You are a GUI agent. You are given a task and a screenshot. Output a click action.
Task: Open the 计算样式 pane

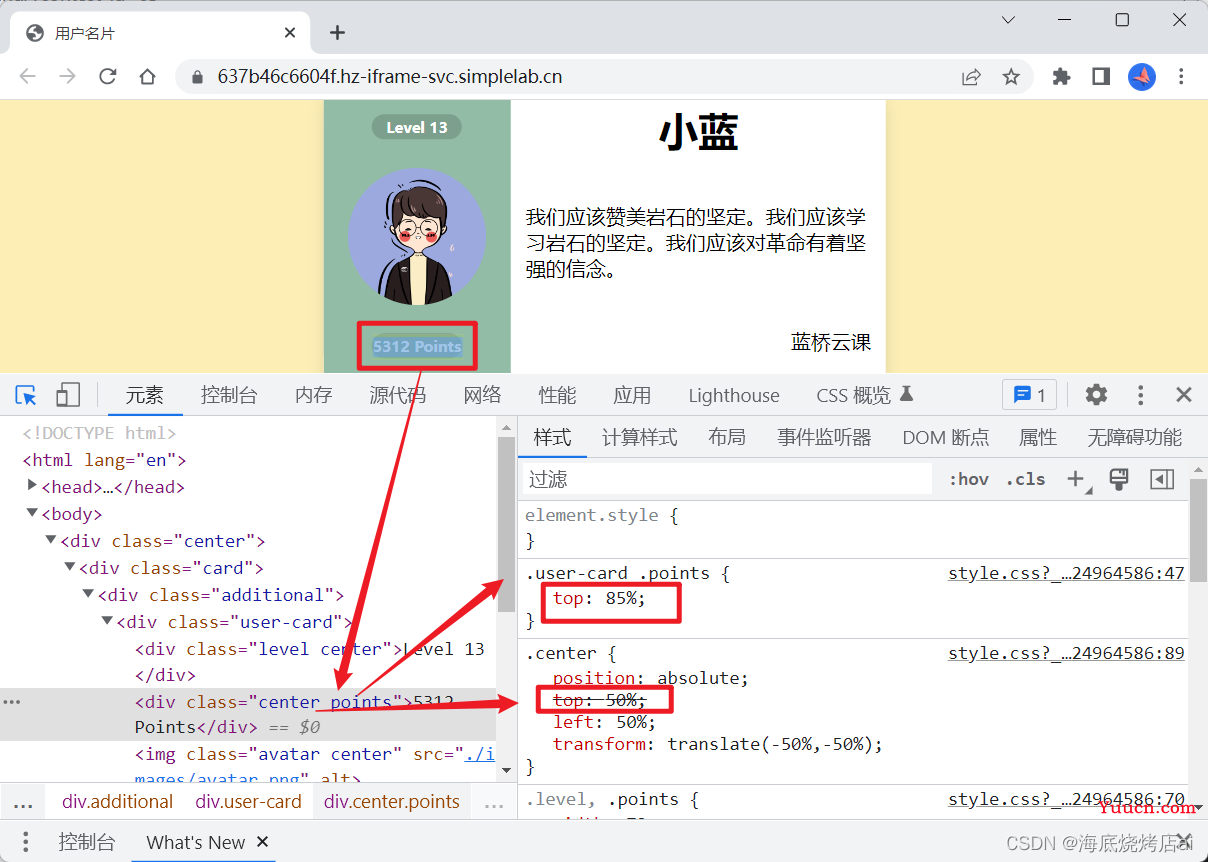[x=639, y=437]
